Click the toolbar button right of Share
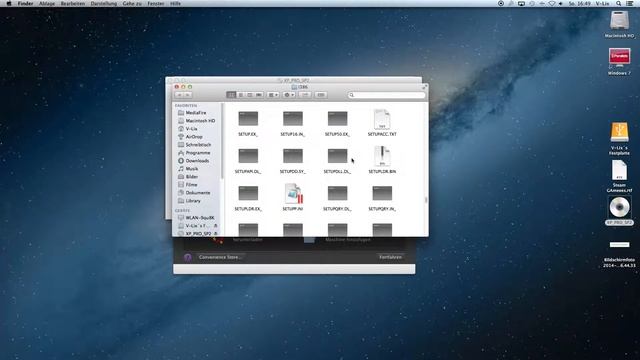This screenshot has width=640, height=360. coord(321,95)
